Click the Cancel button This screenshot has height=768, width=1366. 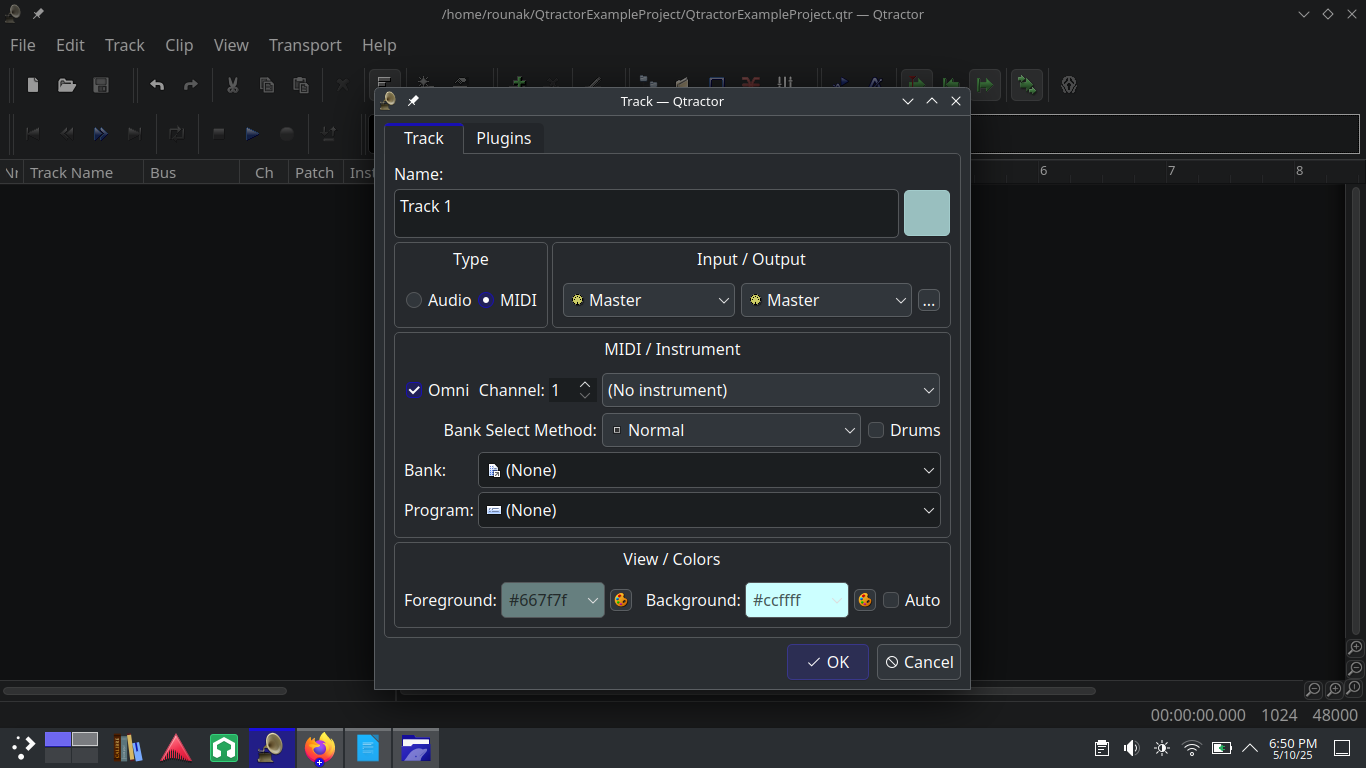coord(919,662)
